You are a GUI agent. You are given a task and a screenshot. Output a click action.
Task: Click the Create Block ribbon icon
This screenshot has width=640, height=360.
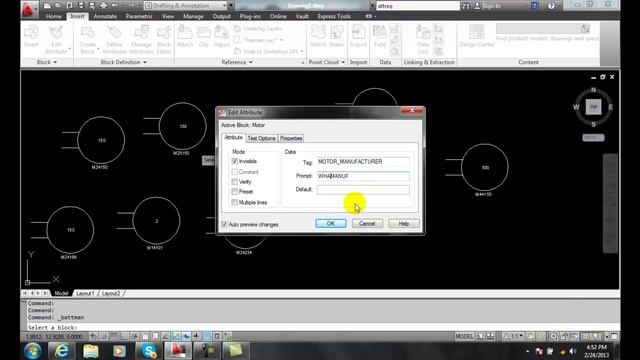tap(87, 32)
